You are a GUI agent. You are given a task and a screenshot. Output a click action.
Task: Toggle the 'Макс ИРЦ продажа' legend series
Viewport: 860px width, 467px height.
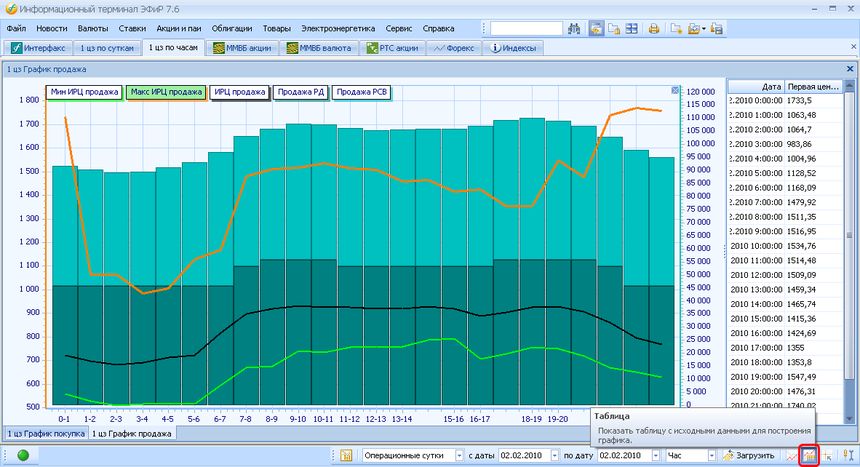pos(165,92)
